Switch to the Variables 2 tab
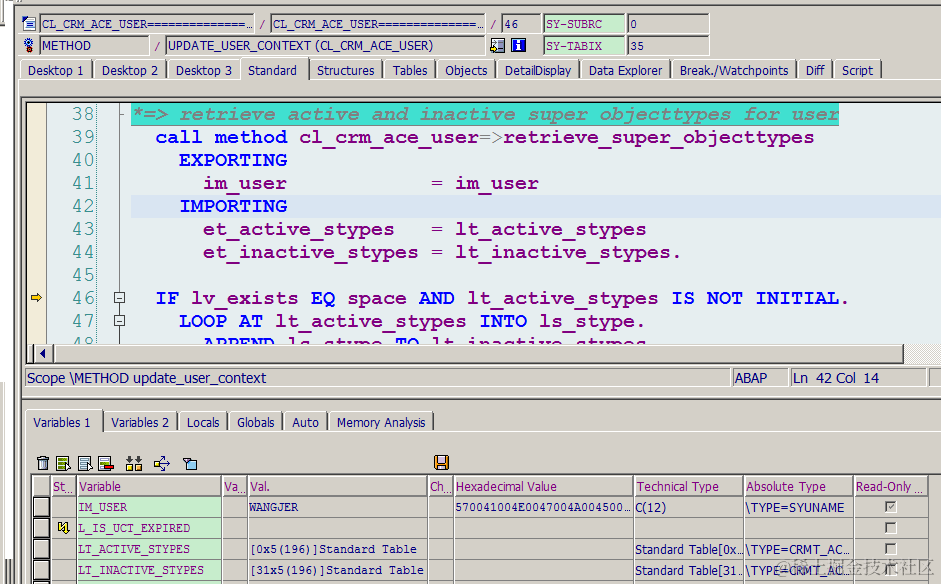Screen dimensions: 941x584 [140, 422]
